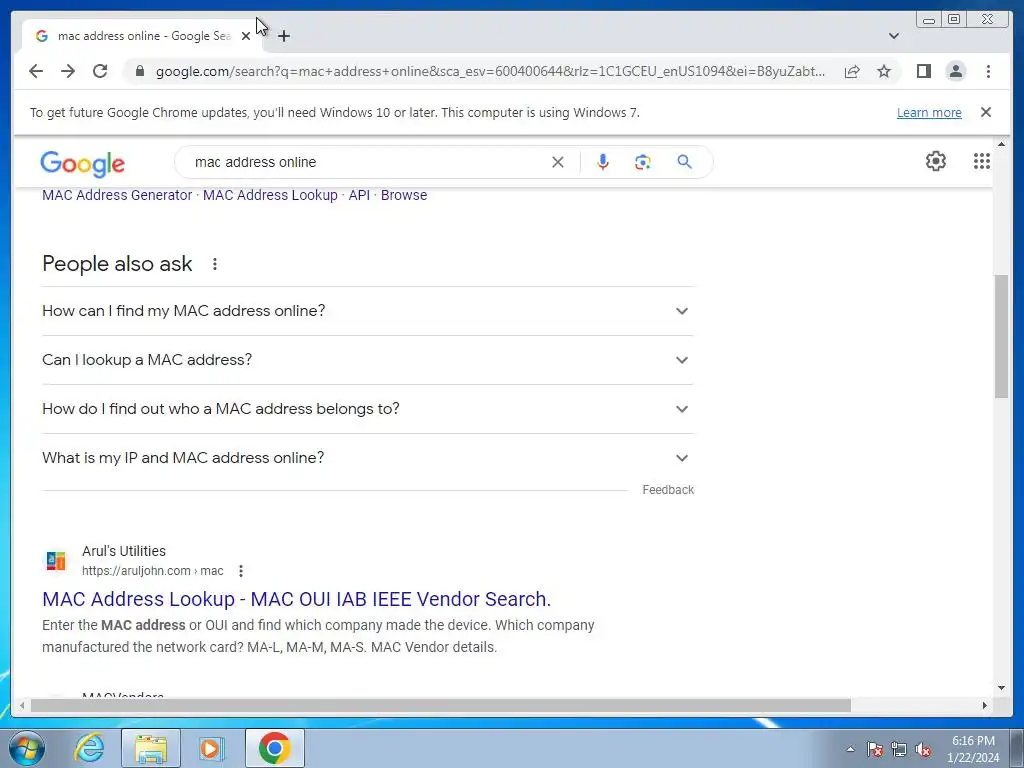Click the horizontal scrollbar thumb

pos(441,705)
